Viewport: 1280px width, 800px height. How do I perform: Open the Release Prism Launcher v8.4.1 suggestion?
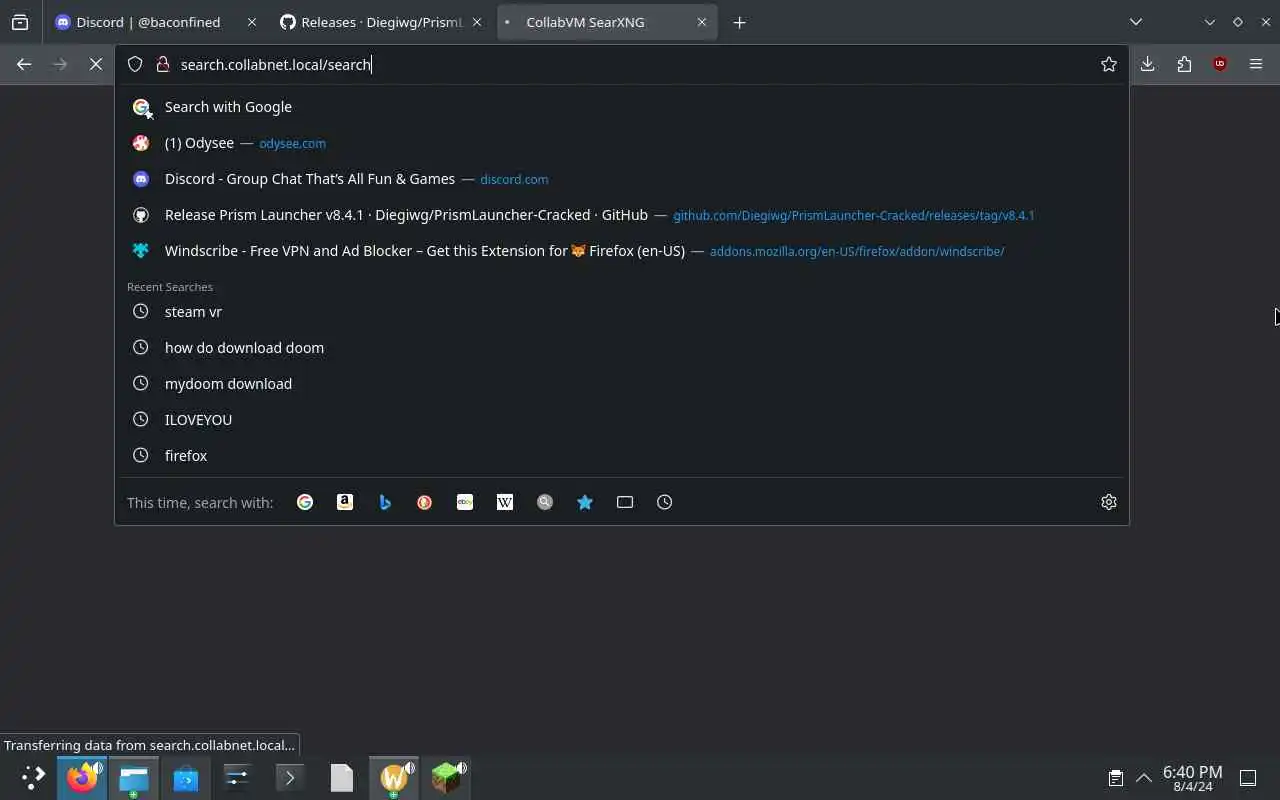[x=622, y=215]
